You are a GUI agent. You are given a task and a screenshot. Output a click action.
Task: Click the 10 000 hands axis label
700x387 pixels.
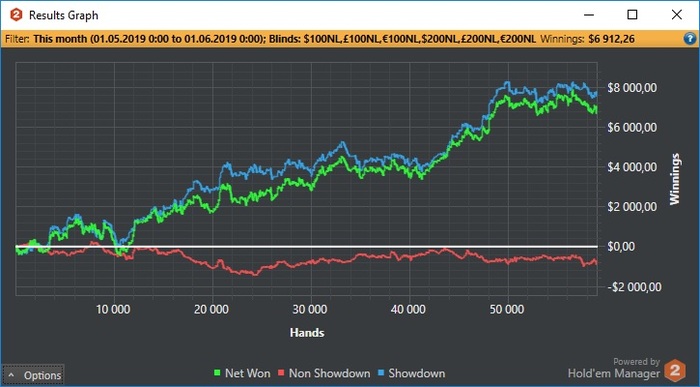pos(113,309)
